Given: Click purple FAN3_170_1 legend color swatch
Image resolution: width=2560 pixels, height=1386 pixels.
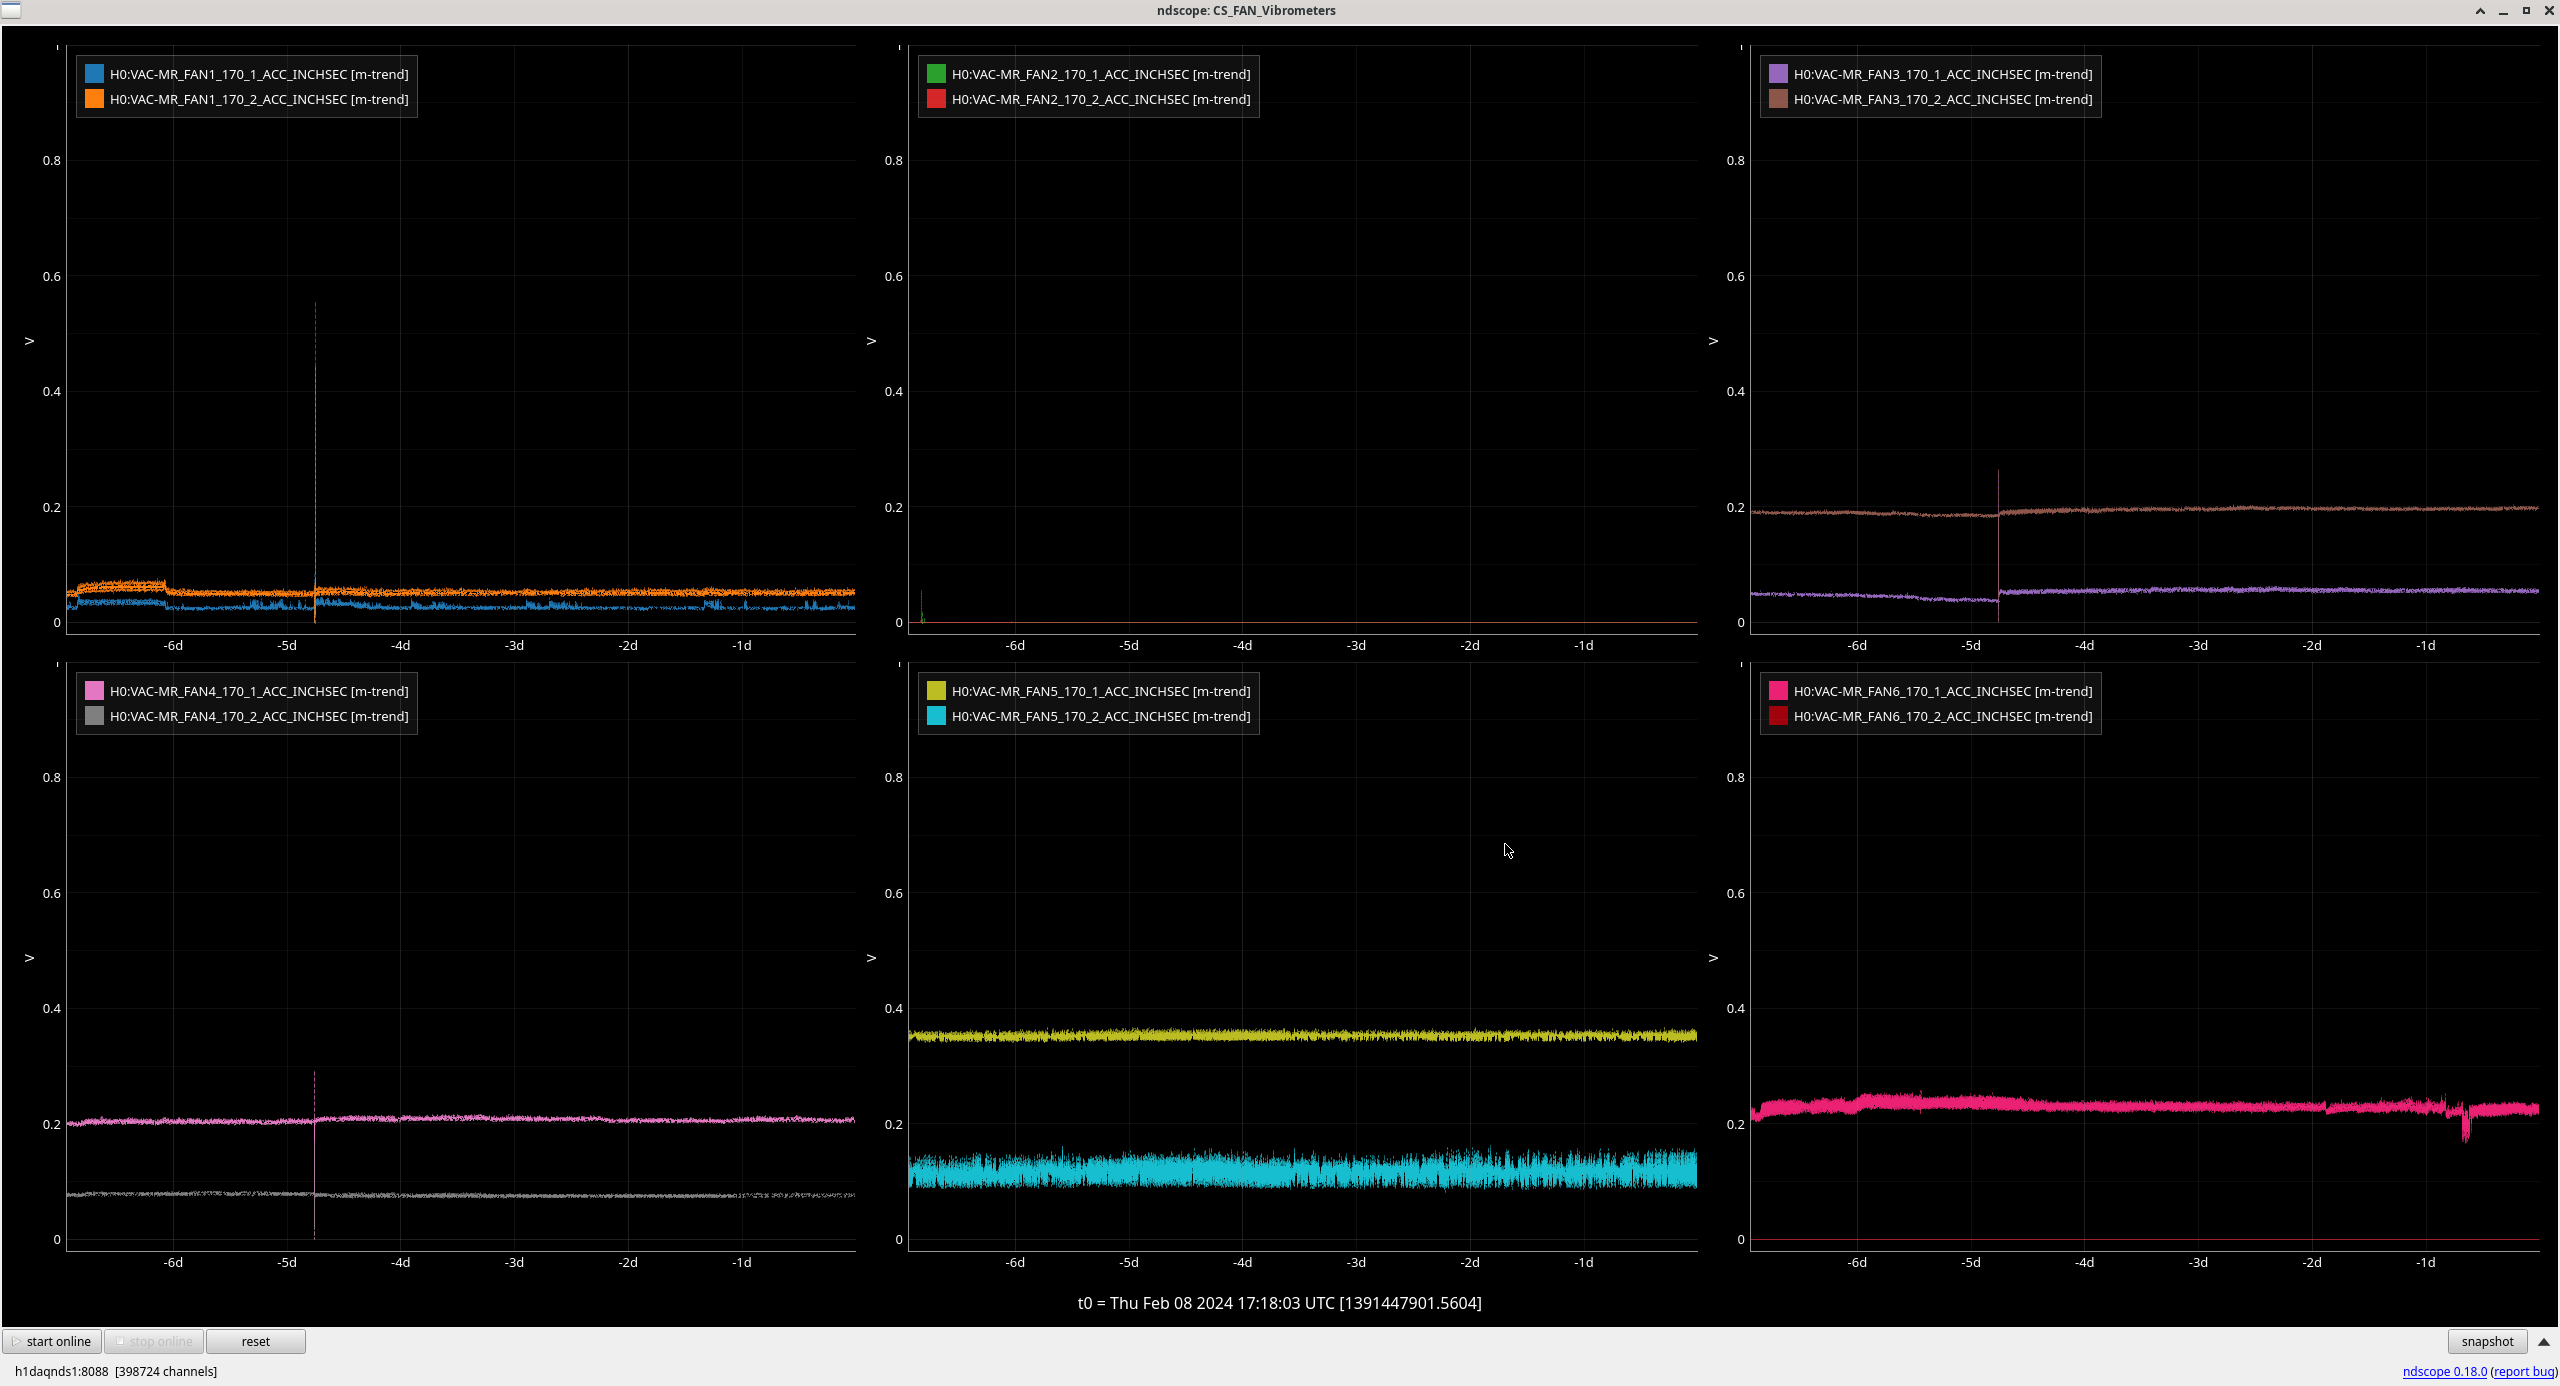Looking at the screenshot, I should click(x=1778, y=74).
